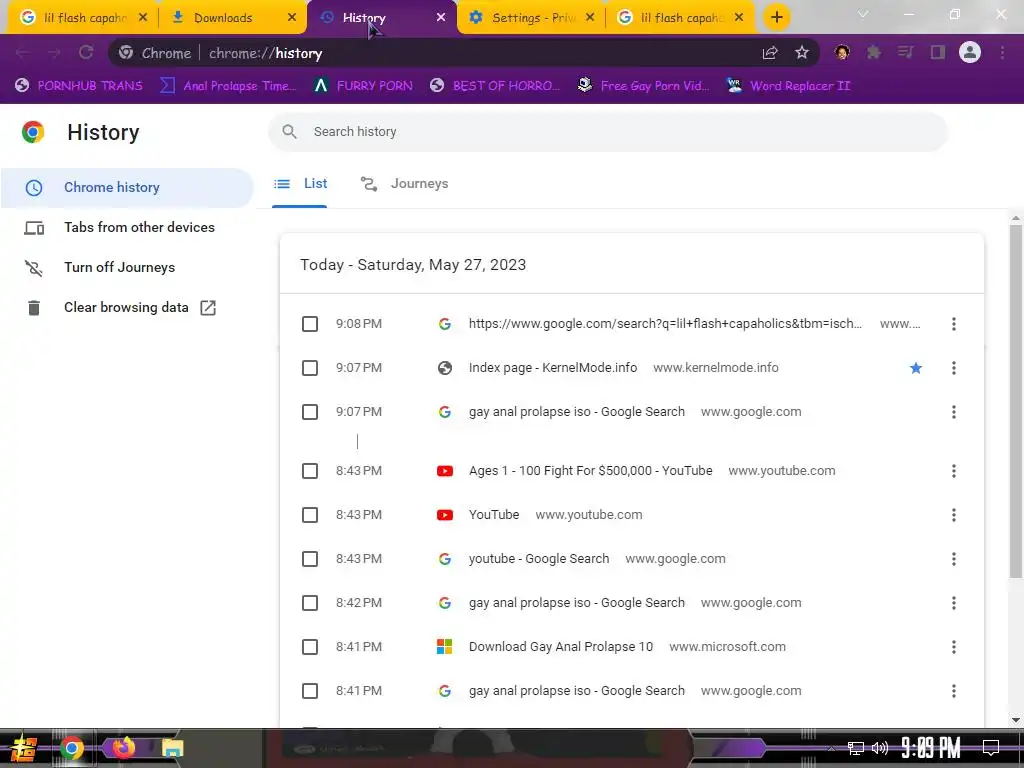
Task: Open more actions for KernelMode.info entry
Action: [953, 368]
